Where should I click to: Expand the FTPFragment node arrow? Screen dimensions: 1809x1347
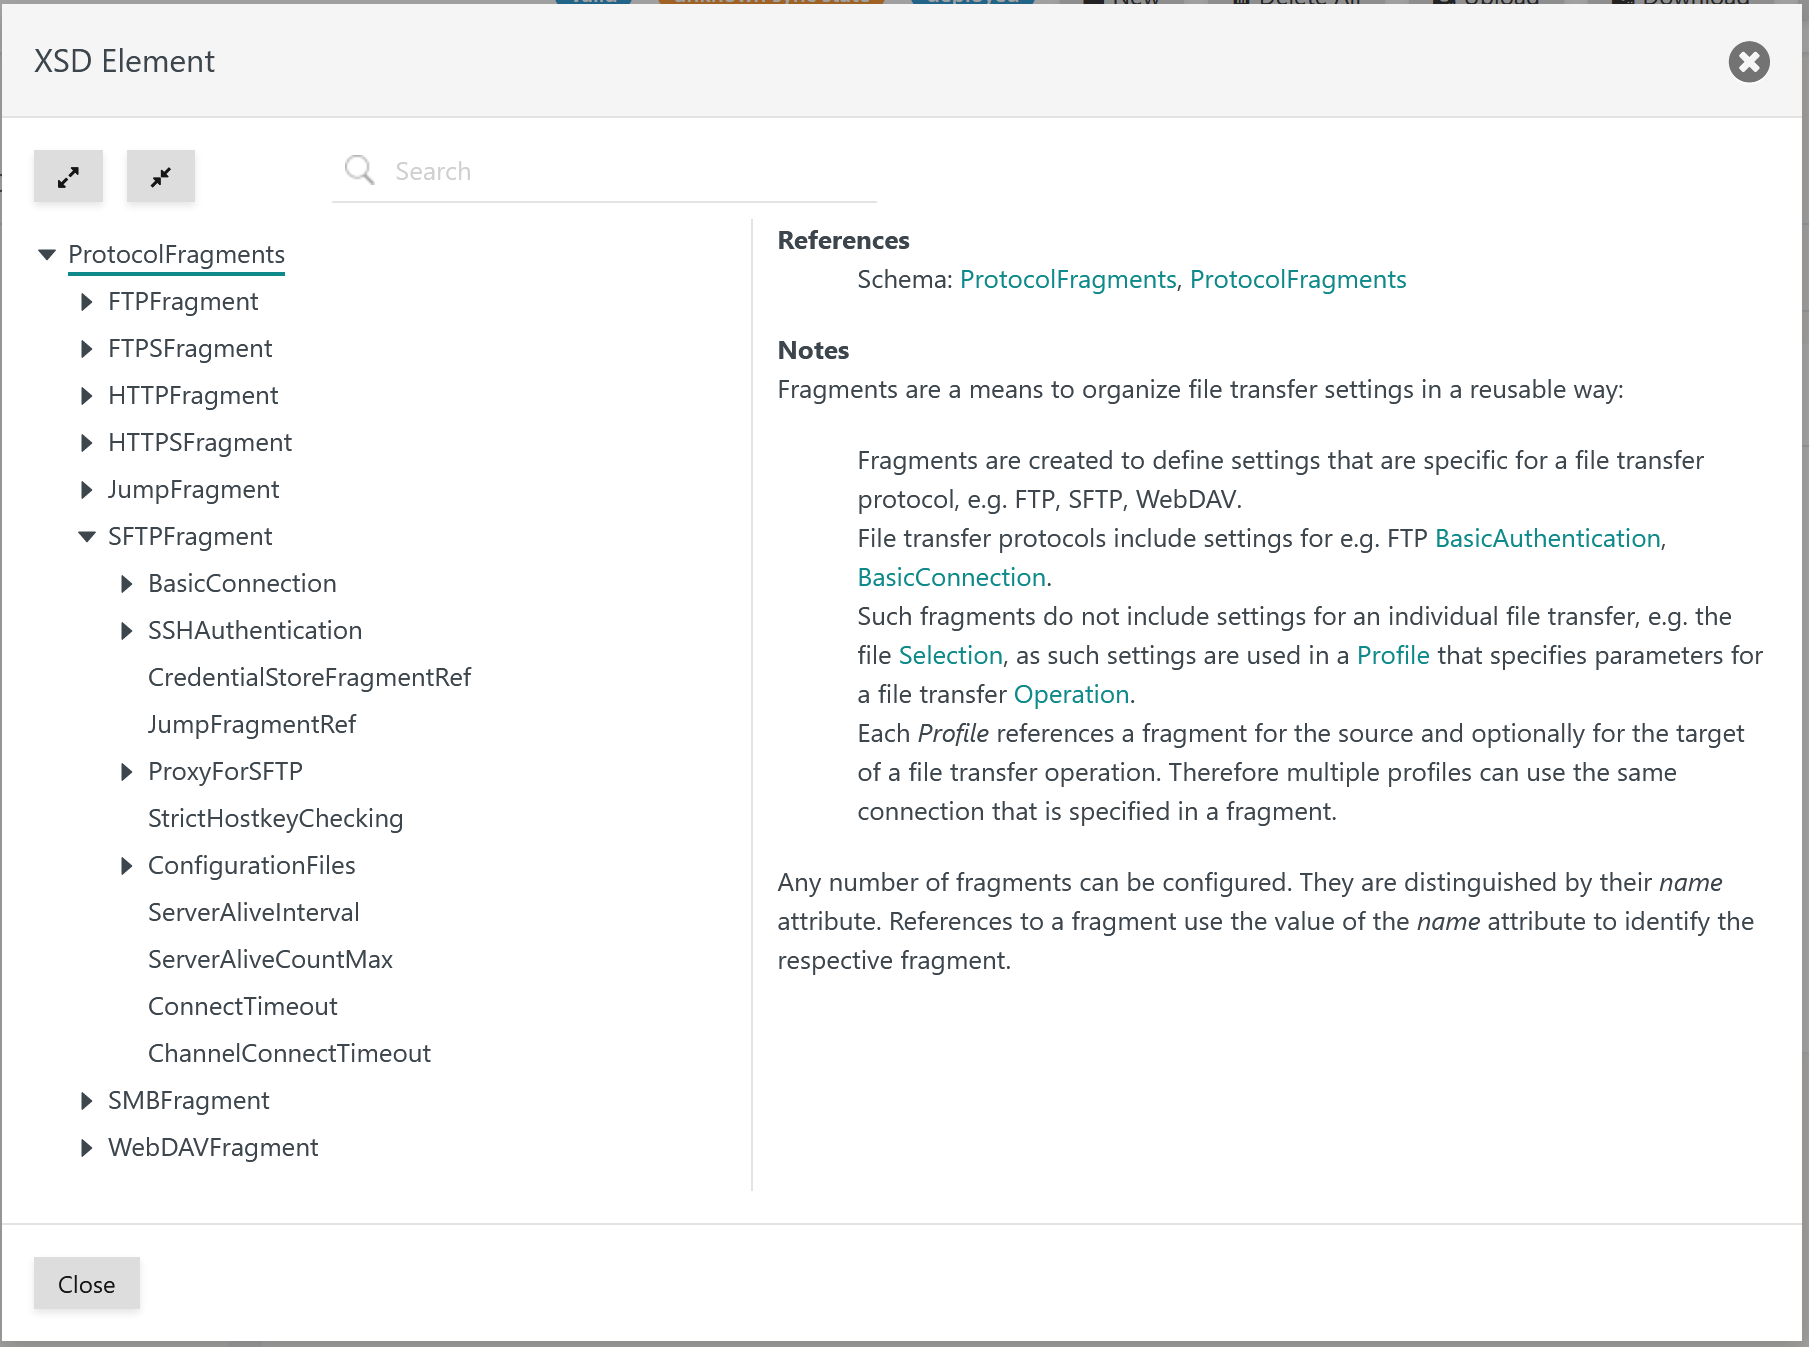(x=87, y=302)
